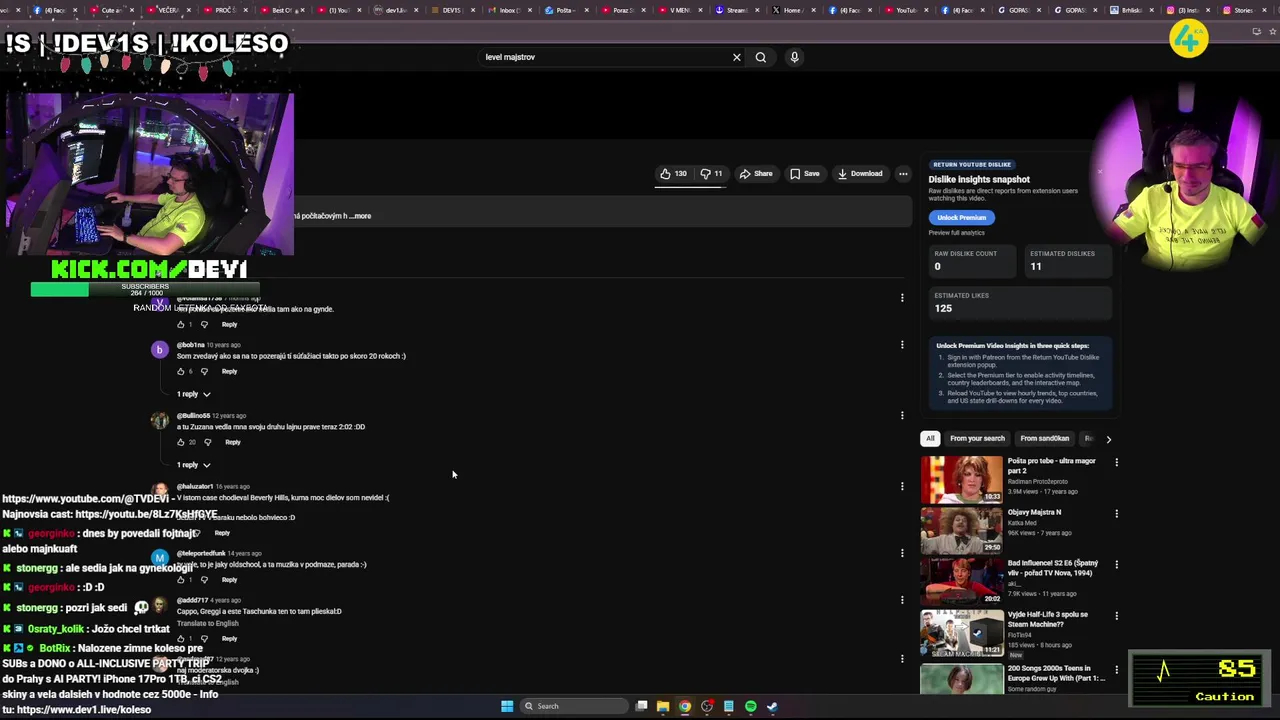Open the Preview full analytics link
This screenshot has height=720, width=1280.
click(x=956, y=233)
